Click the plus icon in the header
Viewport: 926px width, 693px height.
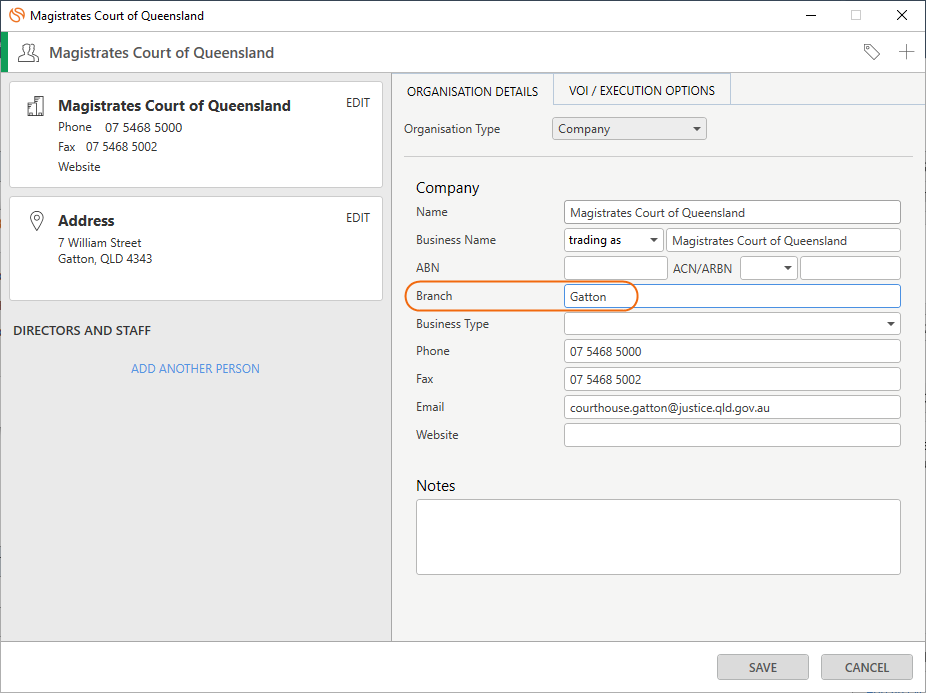[x=907, y=52]
